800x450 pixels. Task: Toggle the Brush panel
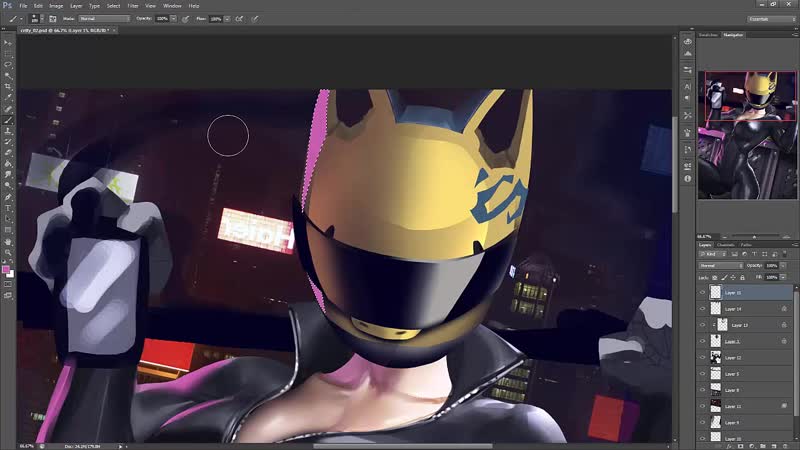point(53,19)
